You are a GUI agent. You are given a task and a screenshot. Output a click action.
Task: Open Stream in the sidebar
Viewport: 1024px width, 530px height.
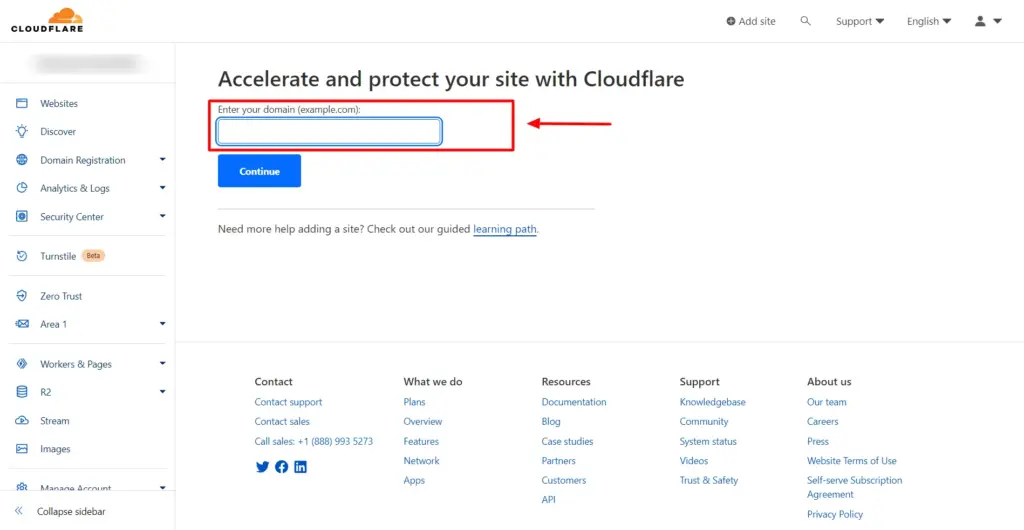click(x=54, y=420)
